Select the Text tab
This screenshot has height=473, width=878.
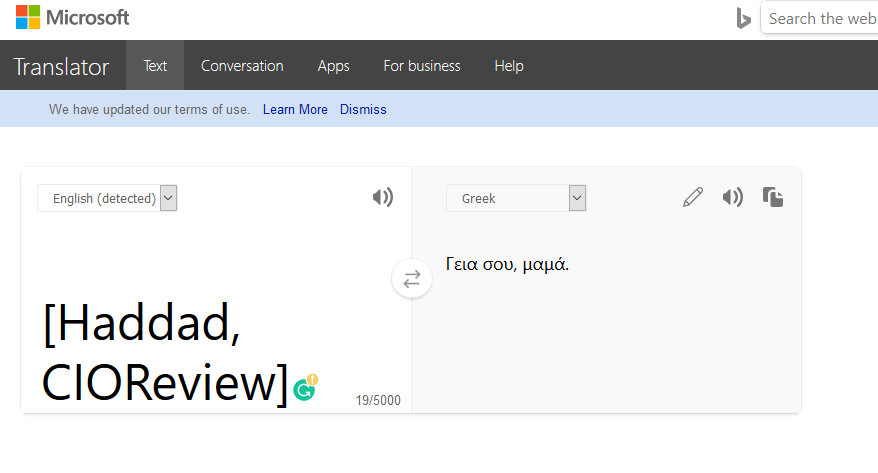155,65
